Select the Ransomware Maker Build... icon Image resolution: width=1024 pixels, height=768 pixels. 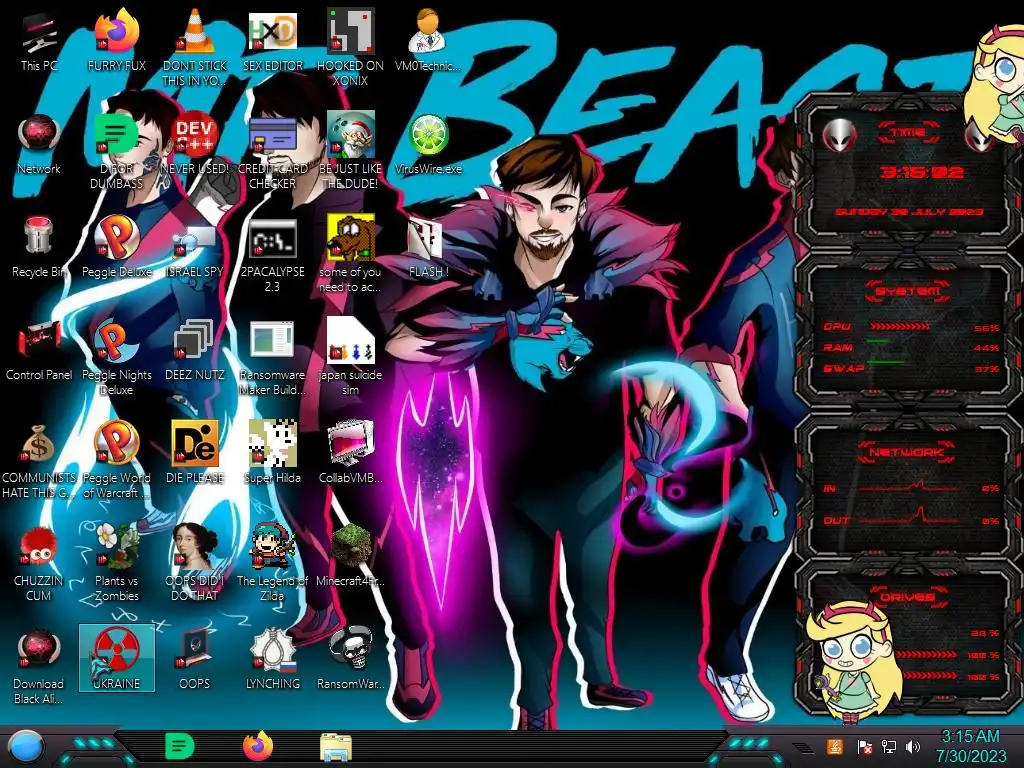pyautogui.click(x=273, y=358)
